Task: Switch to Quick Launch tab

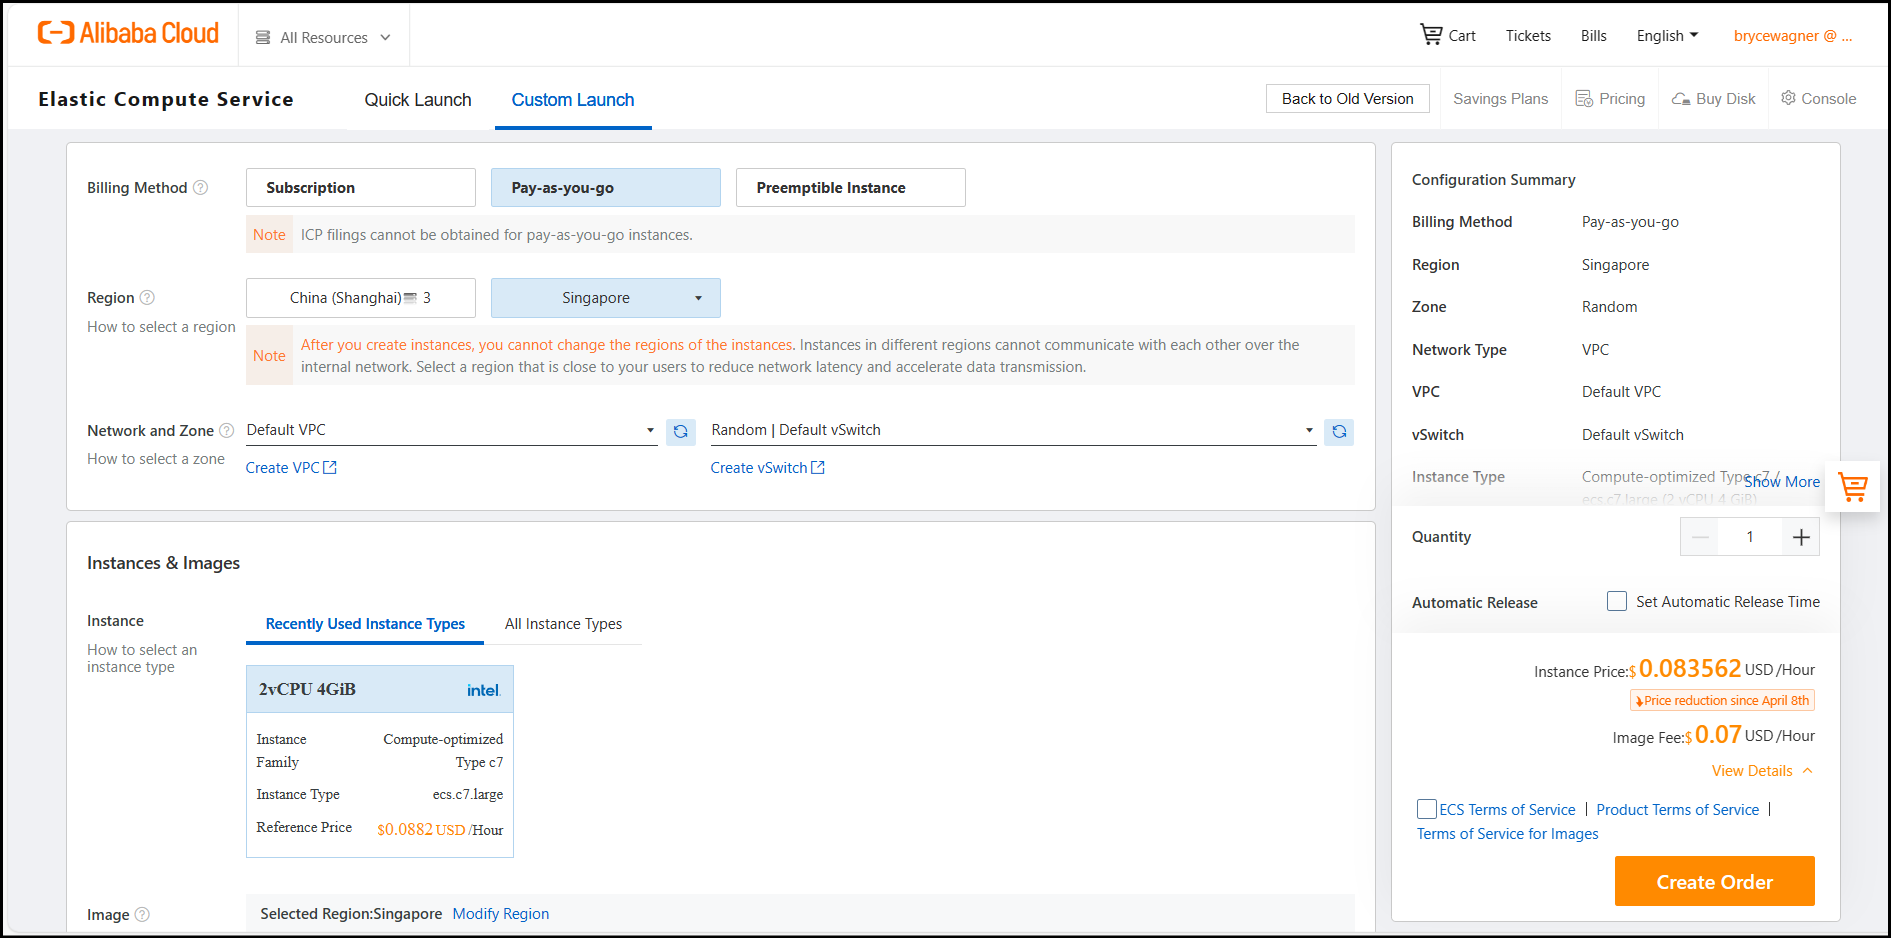Action: point(417,100)
